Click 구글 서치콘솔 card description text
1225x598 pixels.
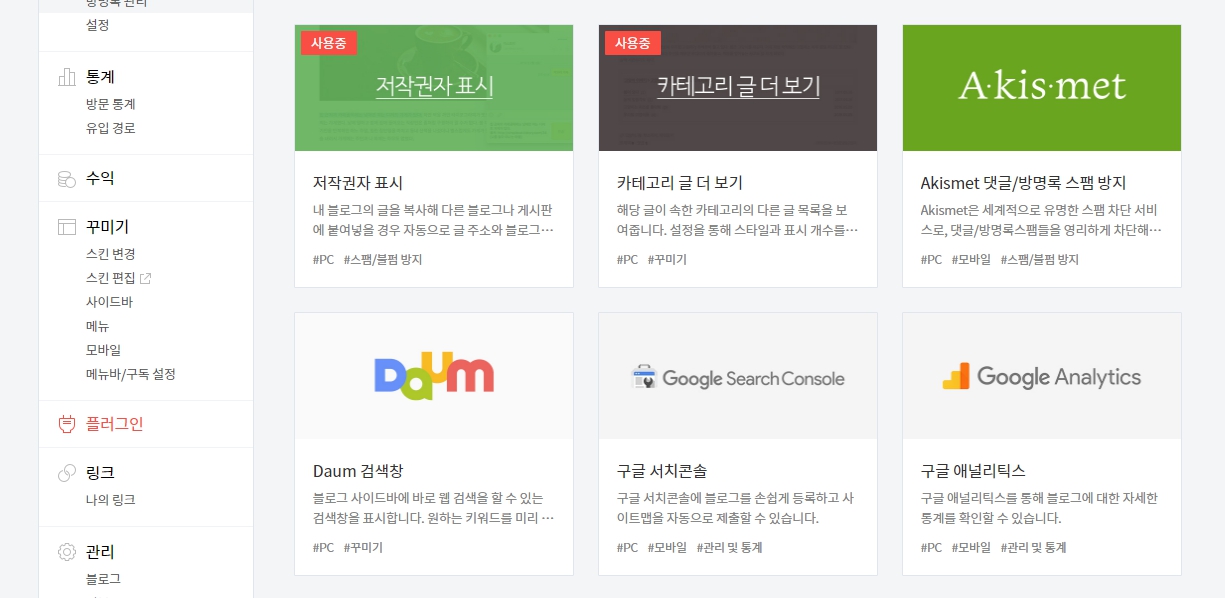pos(735,508)
